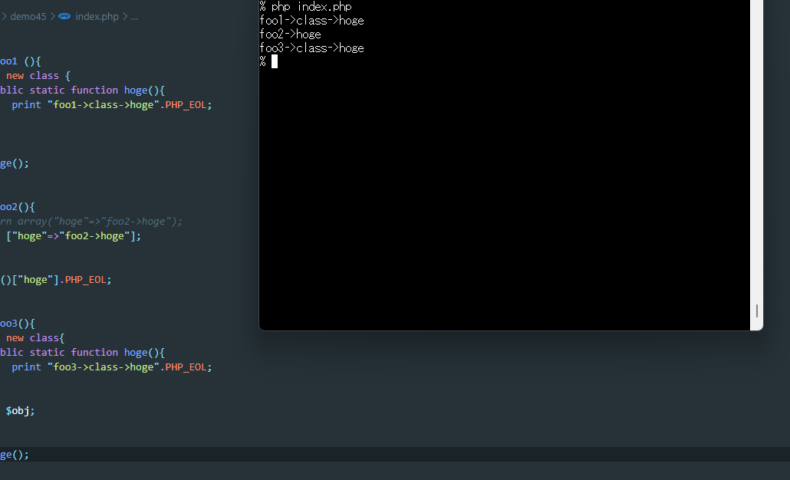Click the highlighted last 'ge();' code line
This screenshot has height=480, width=790.
tap(15, 455)
